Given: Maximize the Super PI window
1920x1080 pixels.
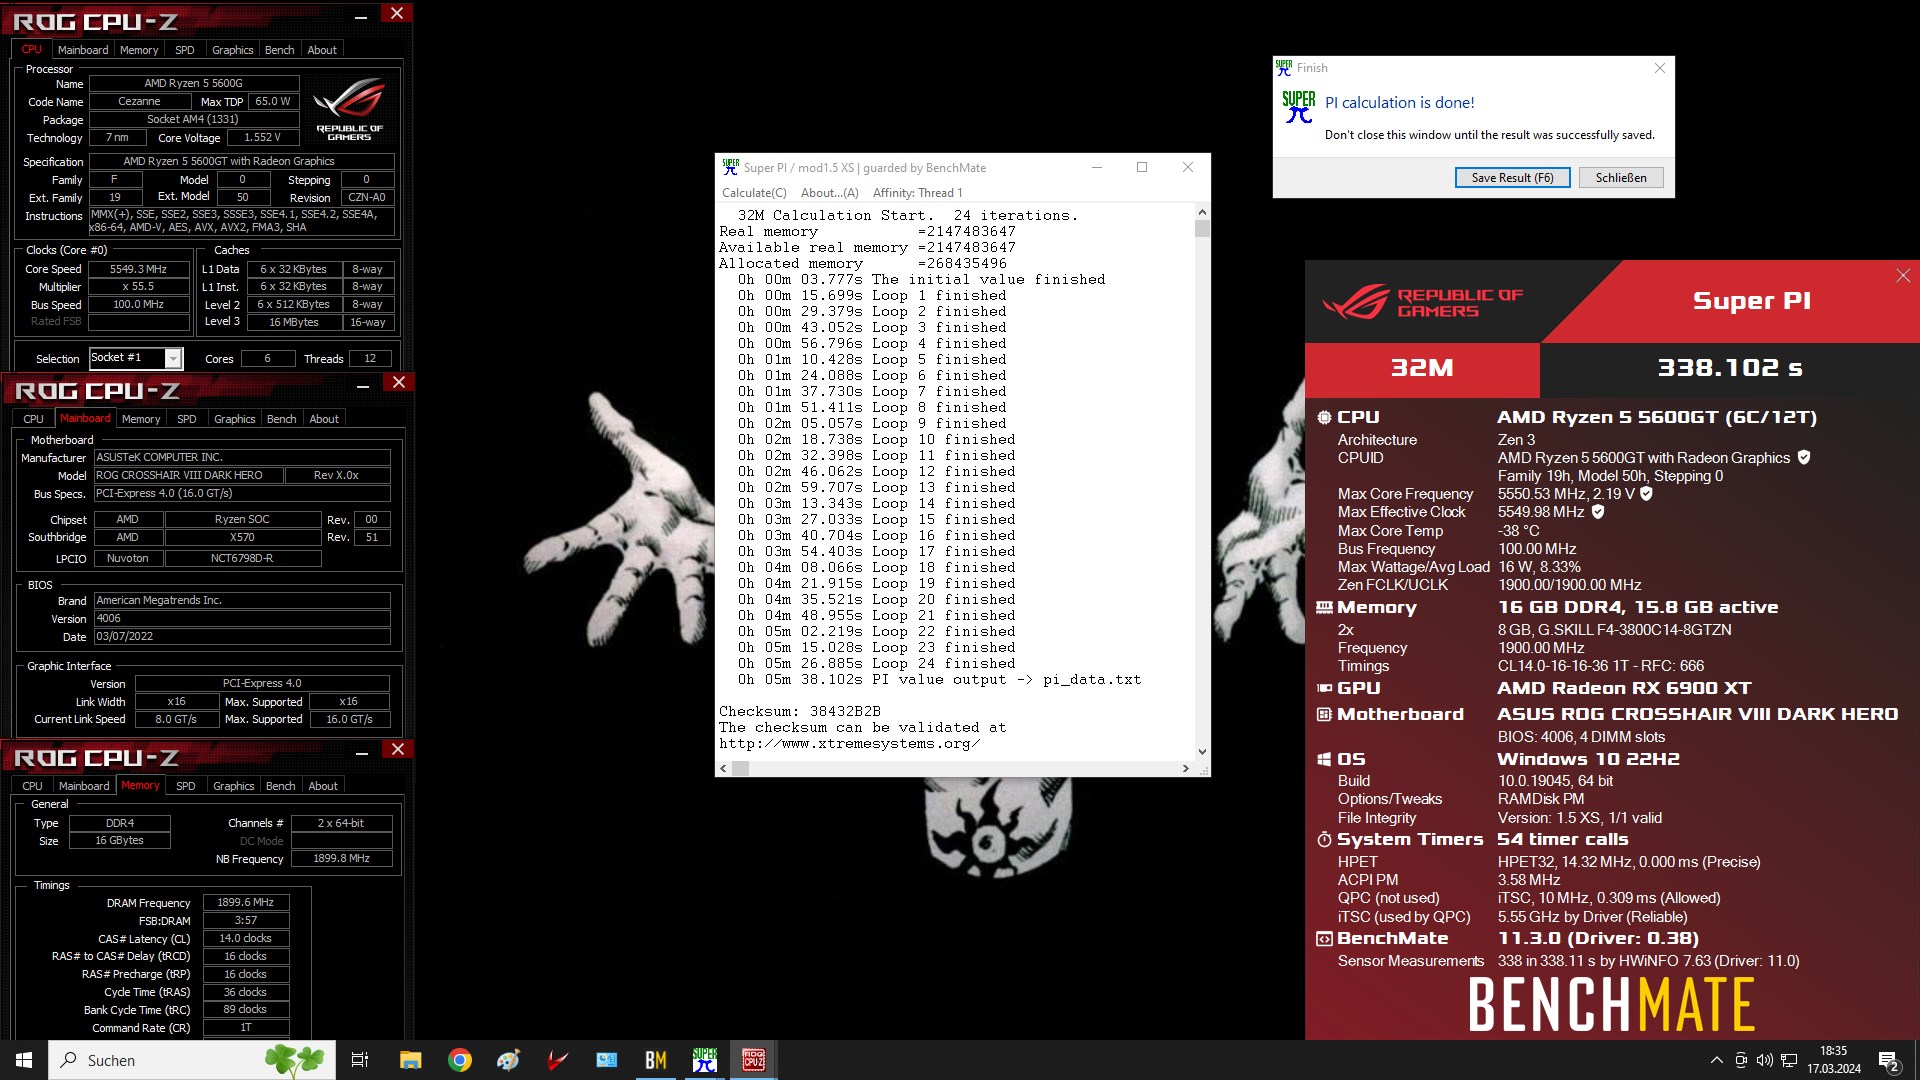Looking at the screenshot, I should coord(1142,167).
